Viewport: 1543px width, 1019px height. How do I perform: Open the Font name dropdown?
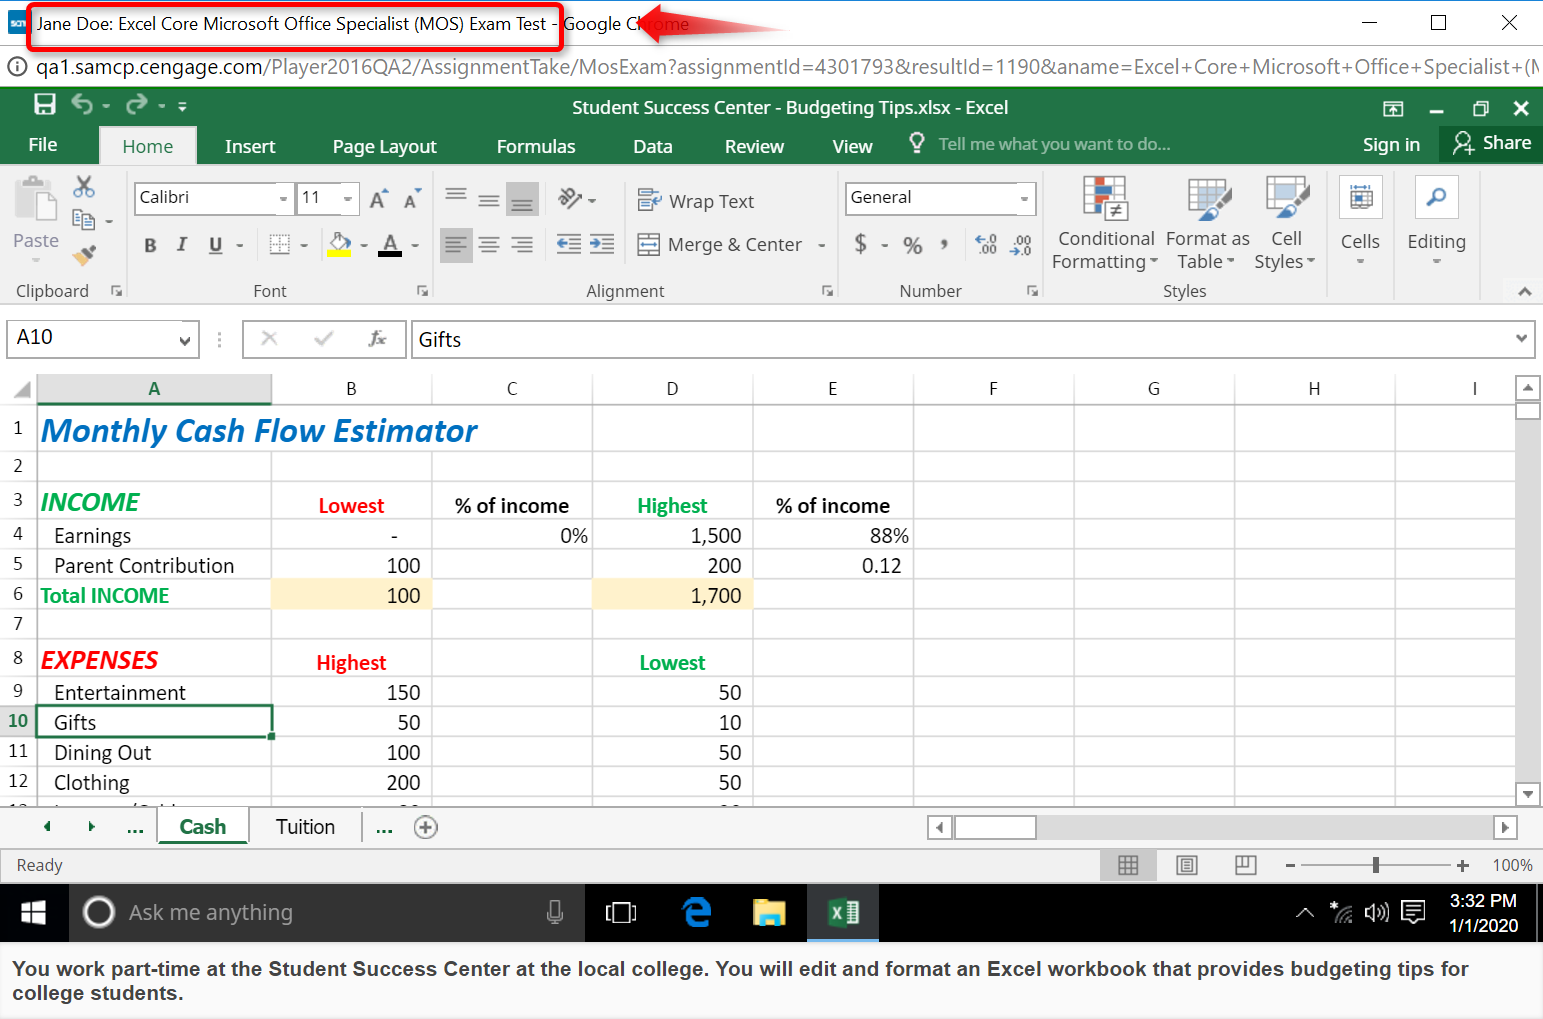[x=283, y=199]
